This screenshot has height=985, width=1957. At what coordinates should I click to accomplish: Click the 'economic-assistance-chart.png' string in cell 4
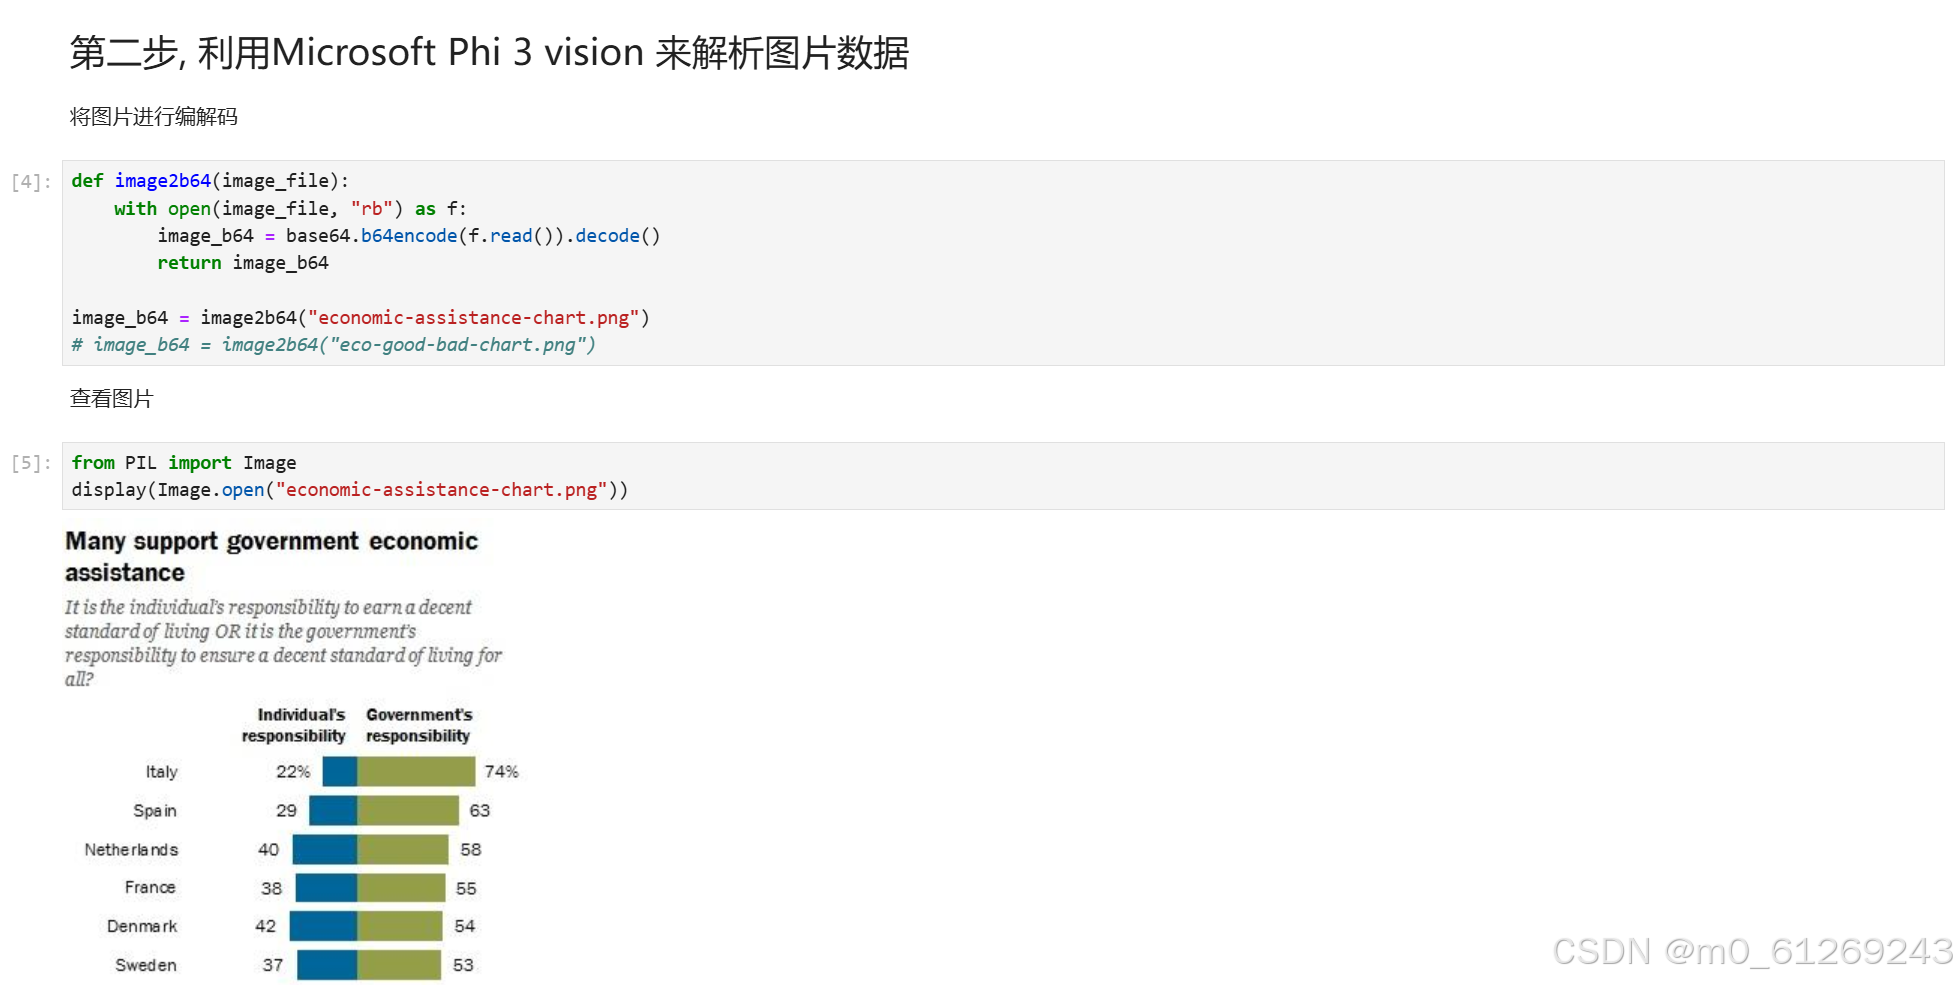(x=473, y=318)
